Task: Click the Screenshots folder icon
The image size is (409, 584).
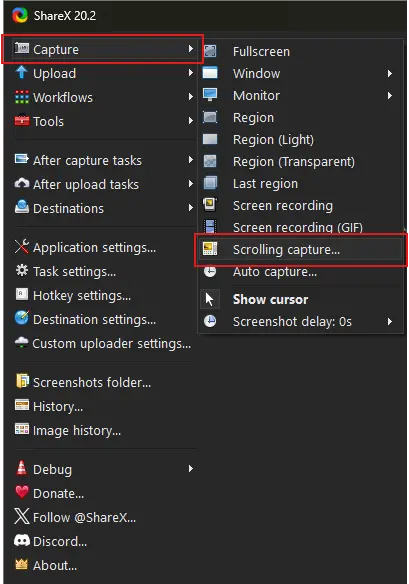Action: 22,381
